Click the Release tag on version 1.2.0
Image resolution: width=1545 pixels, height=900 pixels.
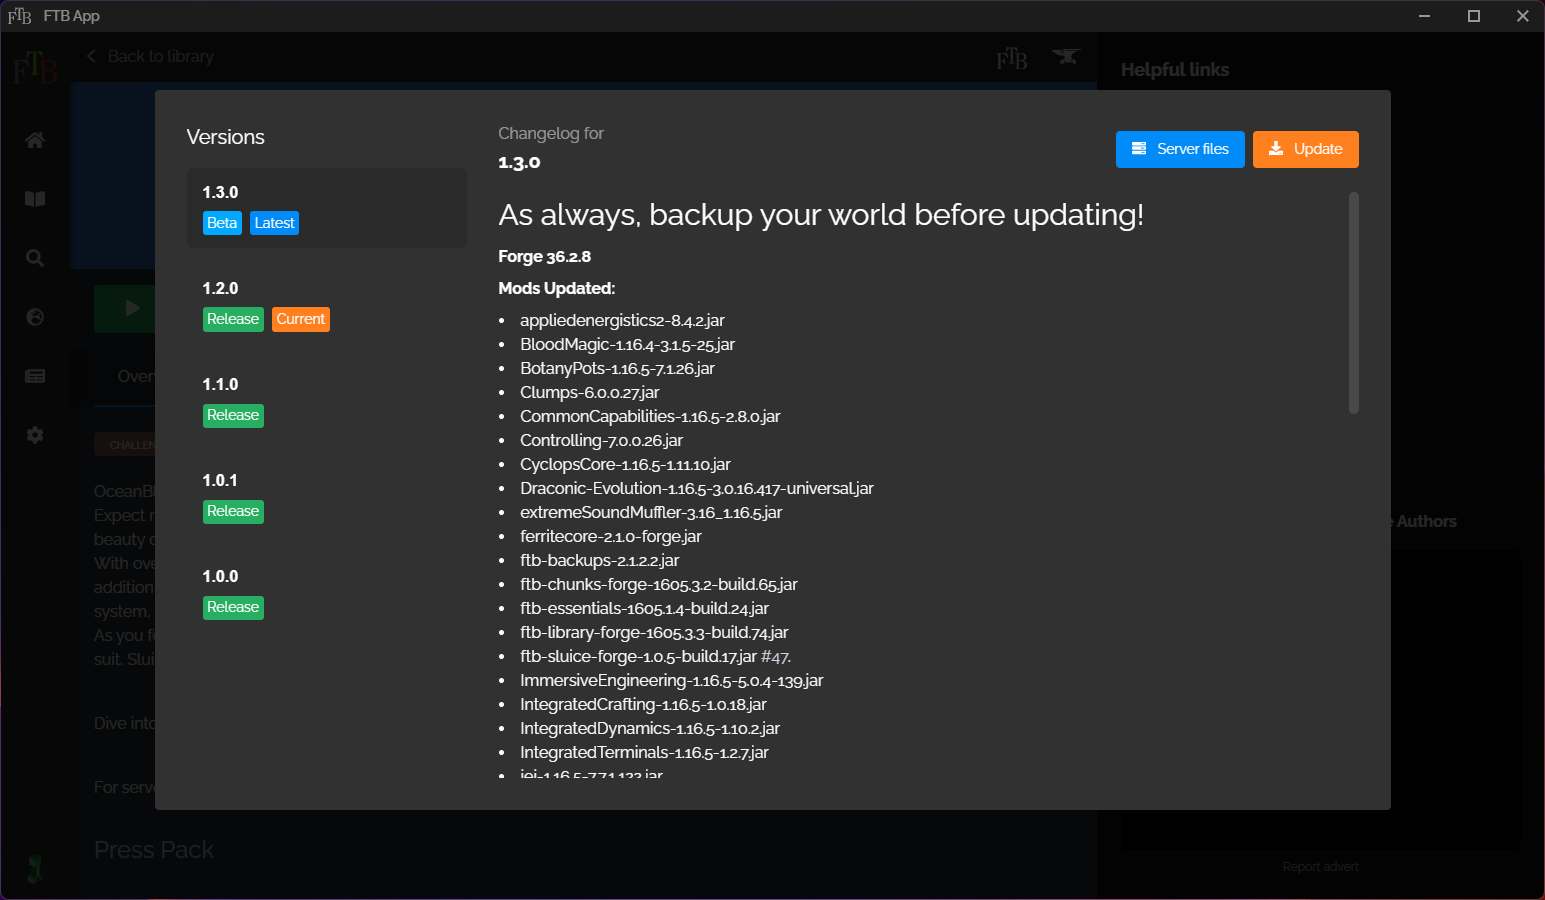tap(233, 319)
